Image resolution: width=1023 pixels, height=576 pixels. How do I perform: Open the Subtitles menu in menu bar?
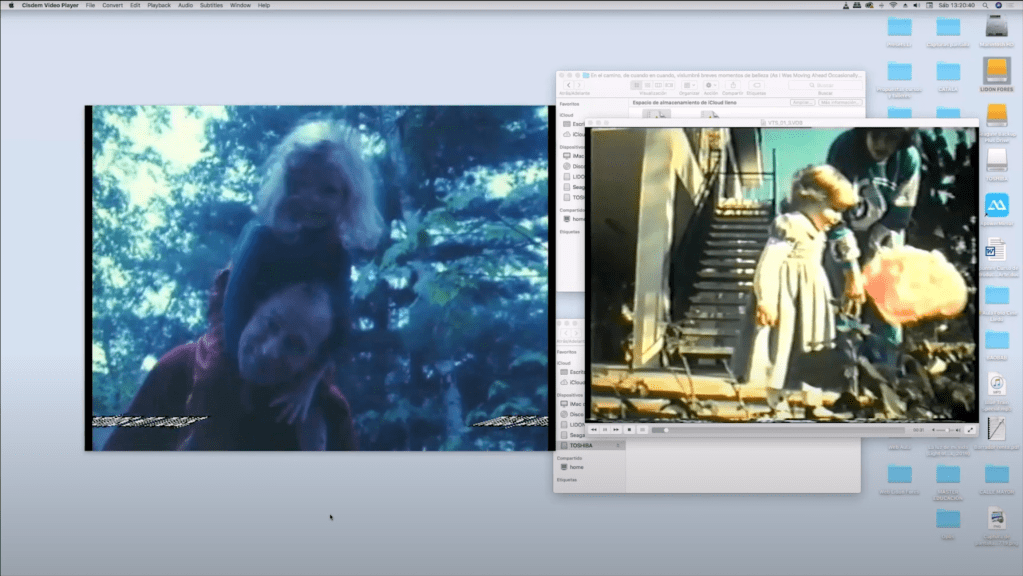(211, 5)
